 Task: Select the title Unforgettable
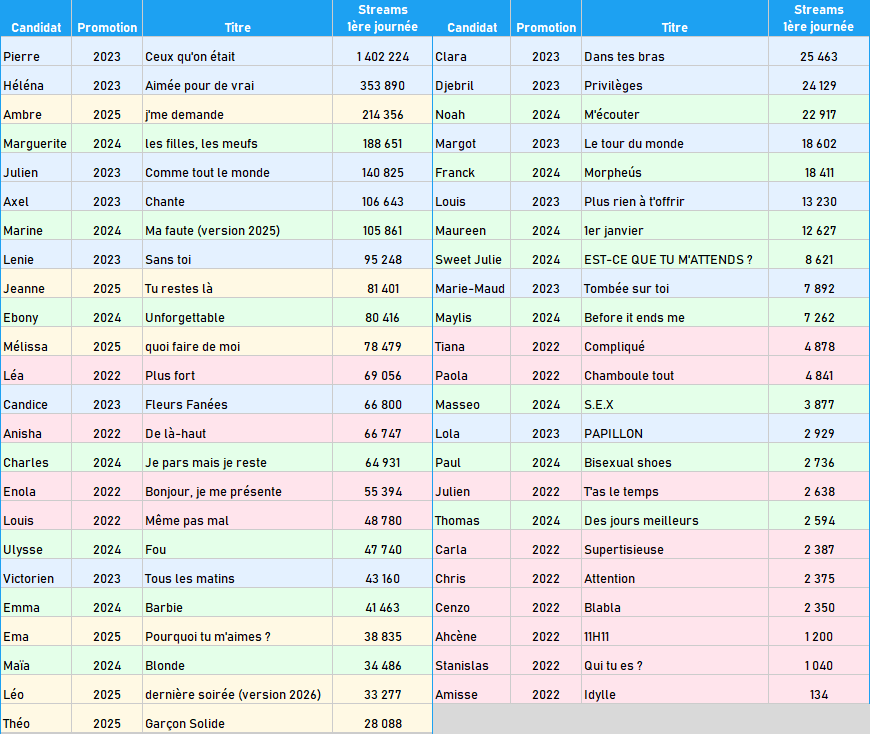237,312
